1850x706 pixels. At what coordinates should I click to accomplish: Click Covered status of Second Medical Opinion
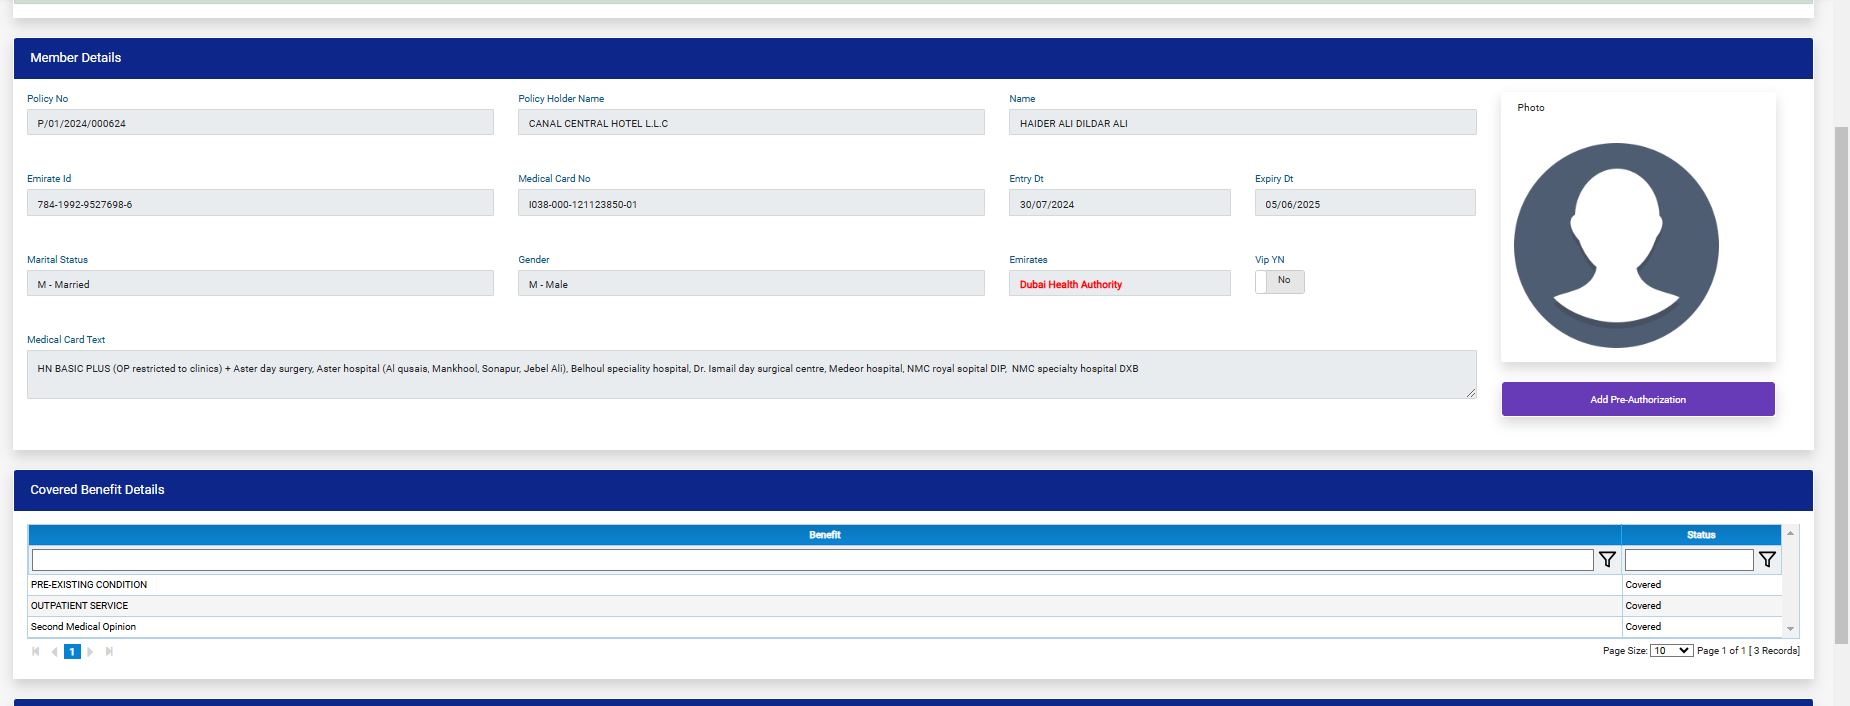point(1643,627)
